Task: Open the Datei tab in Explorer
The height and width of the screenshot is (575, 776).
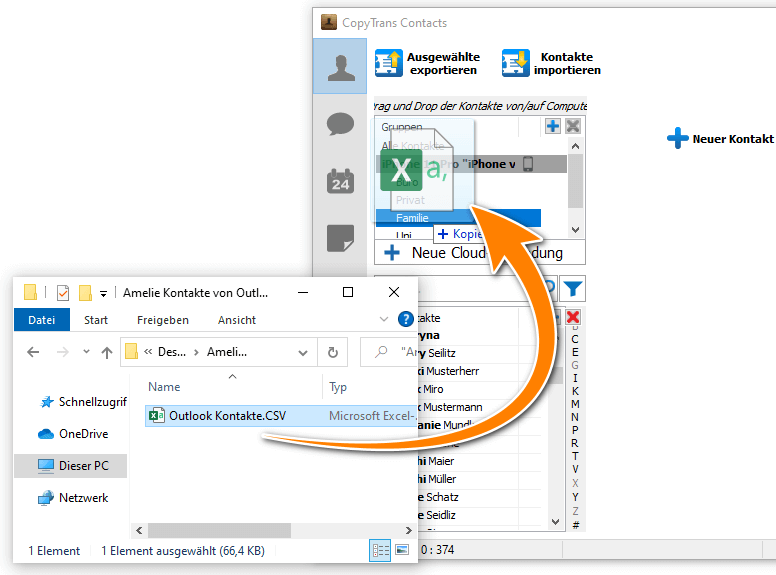Action: (42, 320)
